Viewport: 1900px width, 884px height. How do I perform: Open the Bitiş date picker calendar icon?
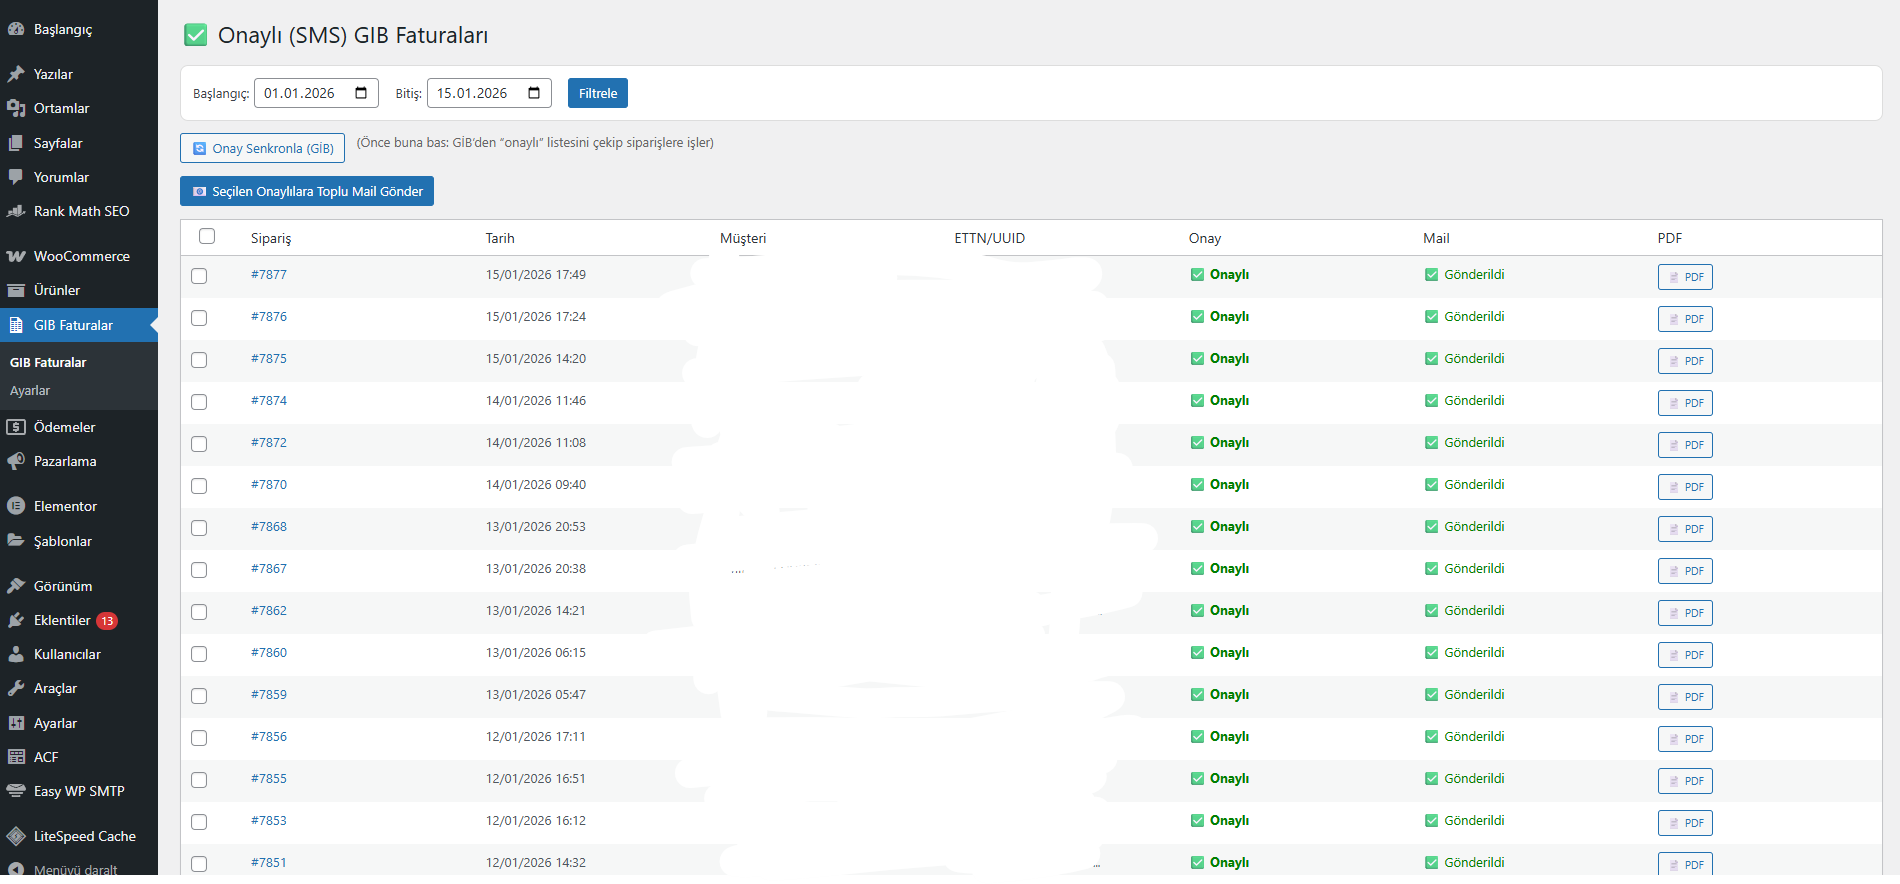pos(534,93)
